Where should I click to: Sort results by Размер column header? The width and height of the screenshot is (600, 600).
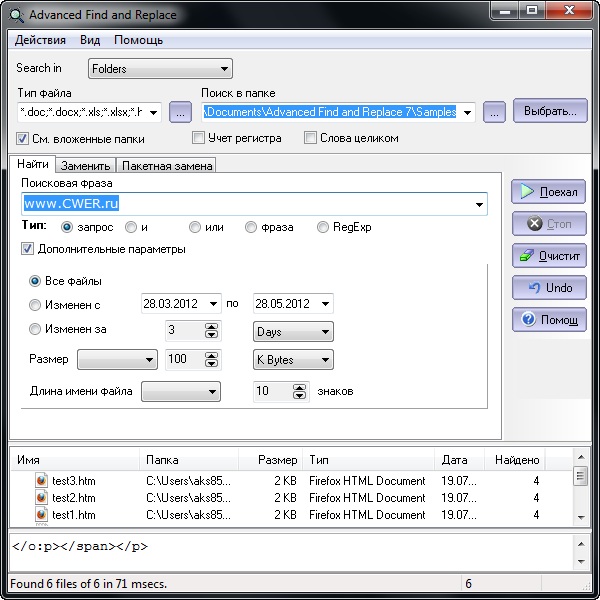click(276, 460)
